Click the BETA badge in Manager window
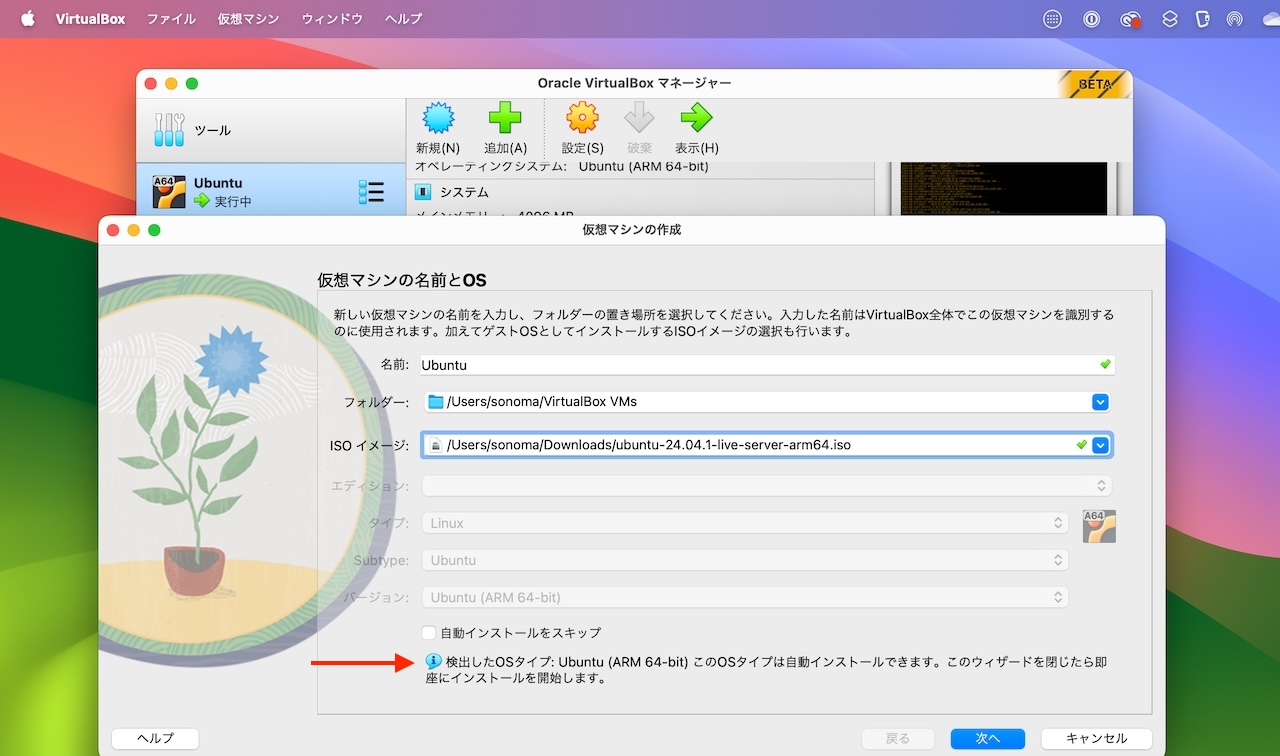Image resolution: width=1280 pixels, height=756 pixels. point(1095,84)
